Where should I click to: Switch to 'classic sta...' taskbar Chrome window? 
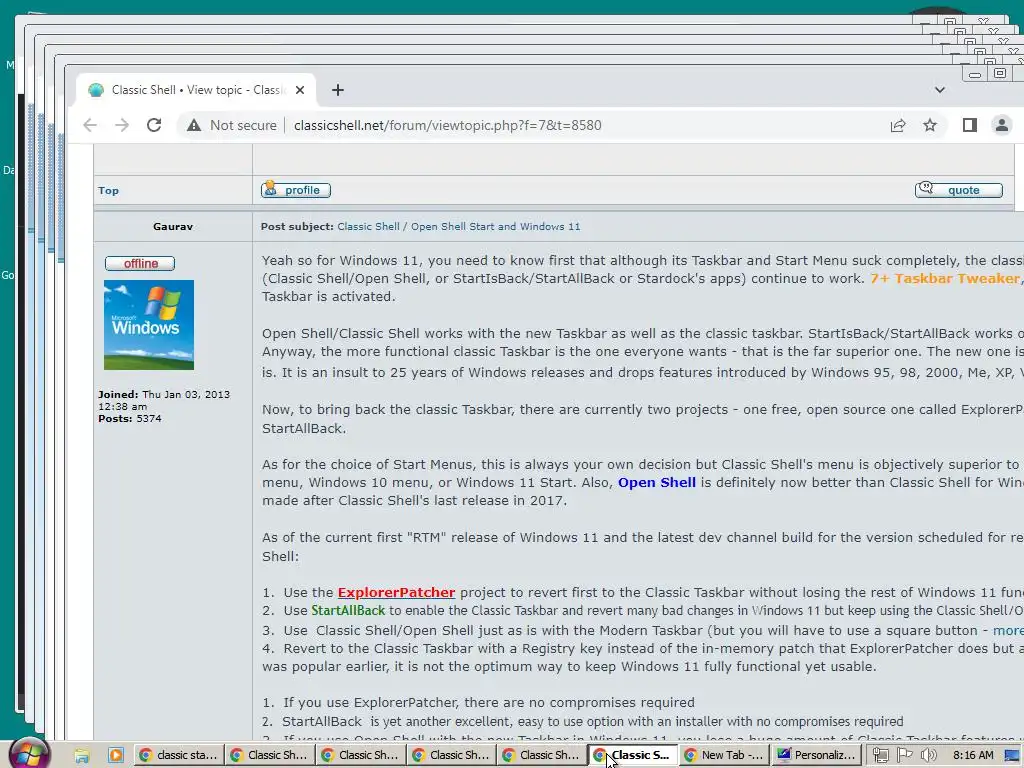click(178, 755)
